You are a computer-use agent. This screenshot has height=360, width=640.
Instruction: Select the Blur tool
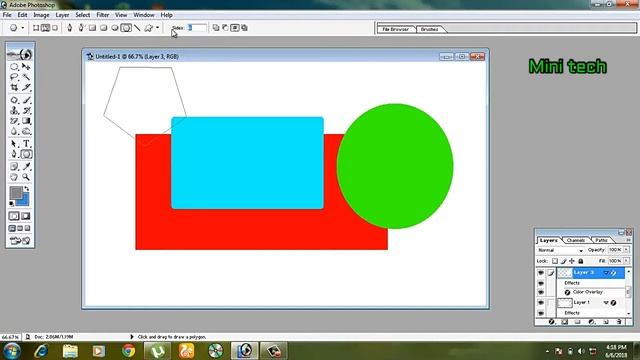pos(14,131)
